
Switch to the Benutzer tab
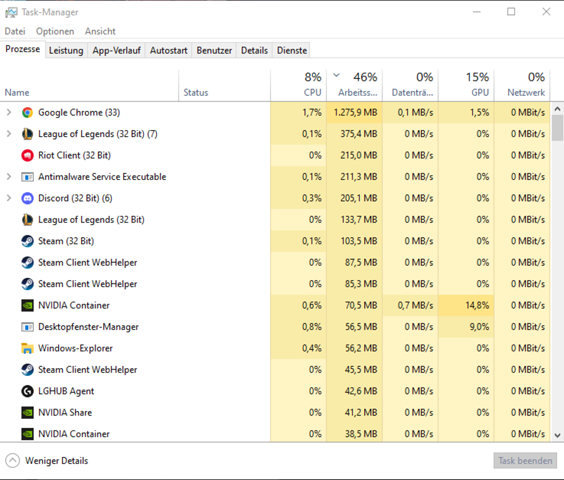pos(214,50)
